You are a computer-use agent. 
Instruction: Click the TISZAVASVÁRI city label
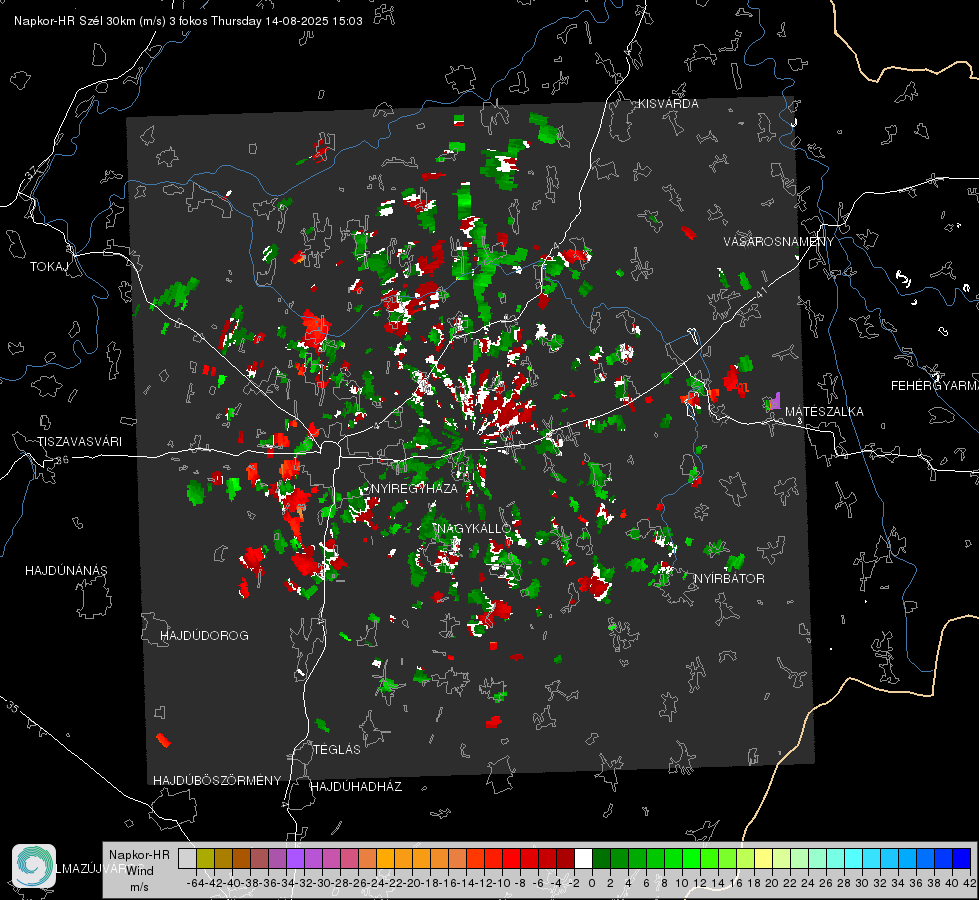(79, 442)
